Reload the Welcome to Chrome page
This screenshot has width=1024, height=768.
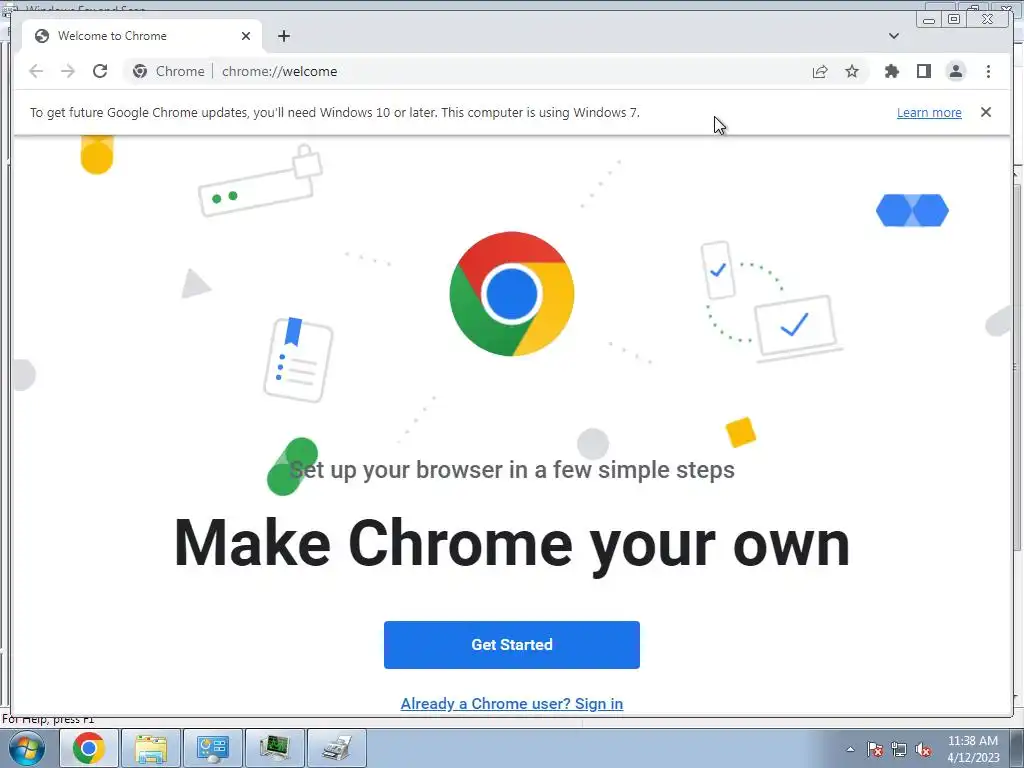(x=100, y=71)
